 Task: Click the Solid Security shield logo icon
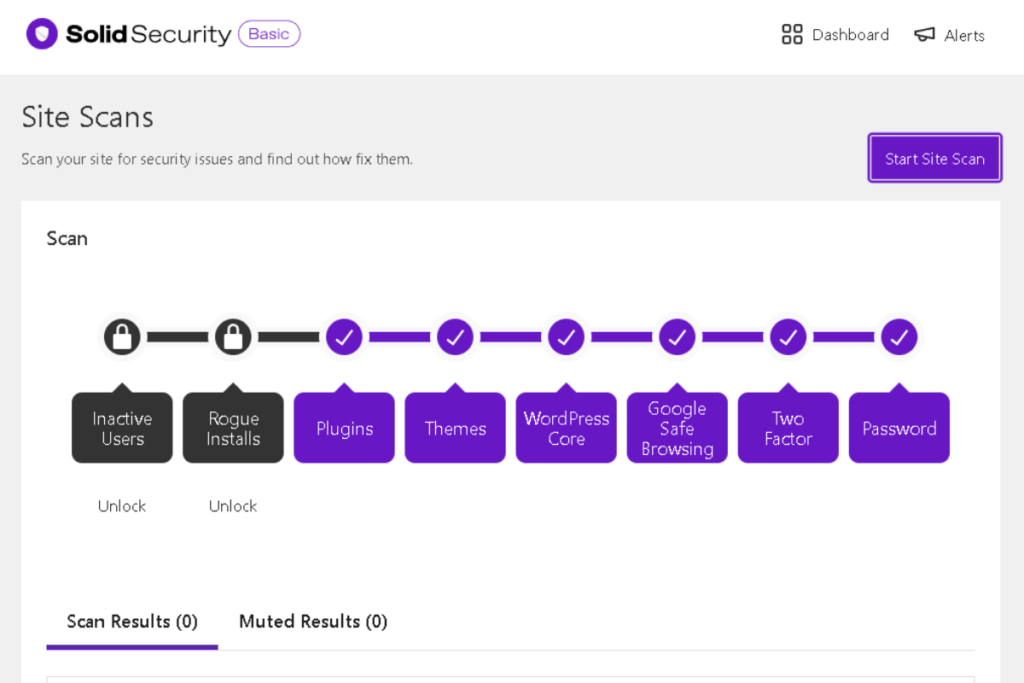click(x=41, y=33)
